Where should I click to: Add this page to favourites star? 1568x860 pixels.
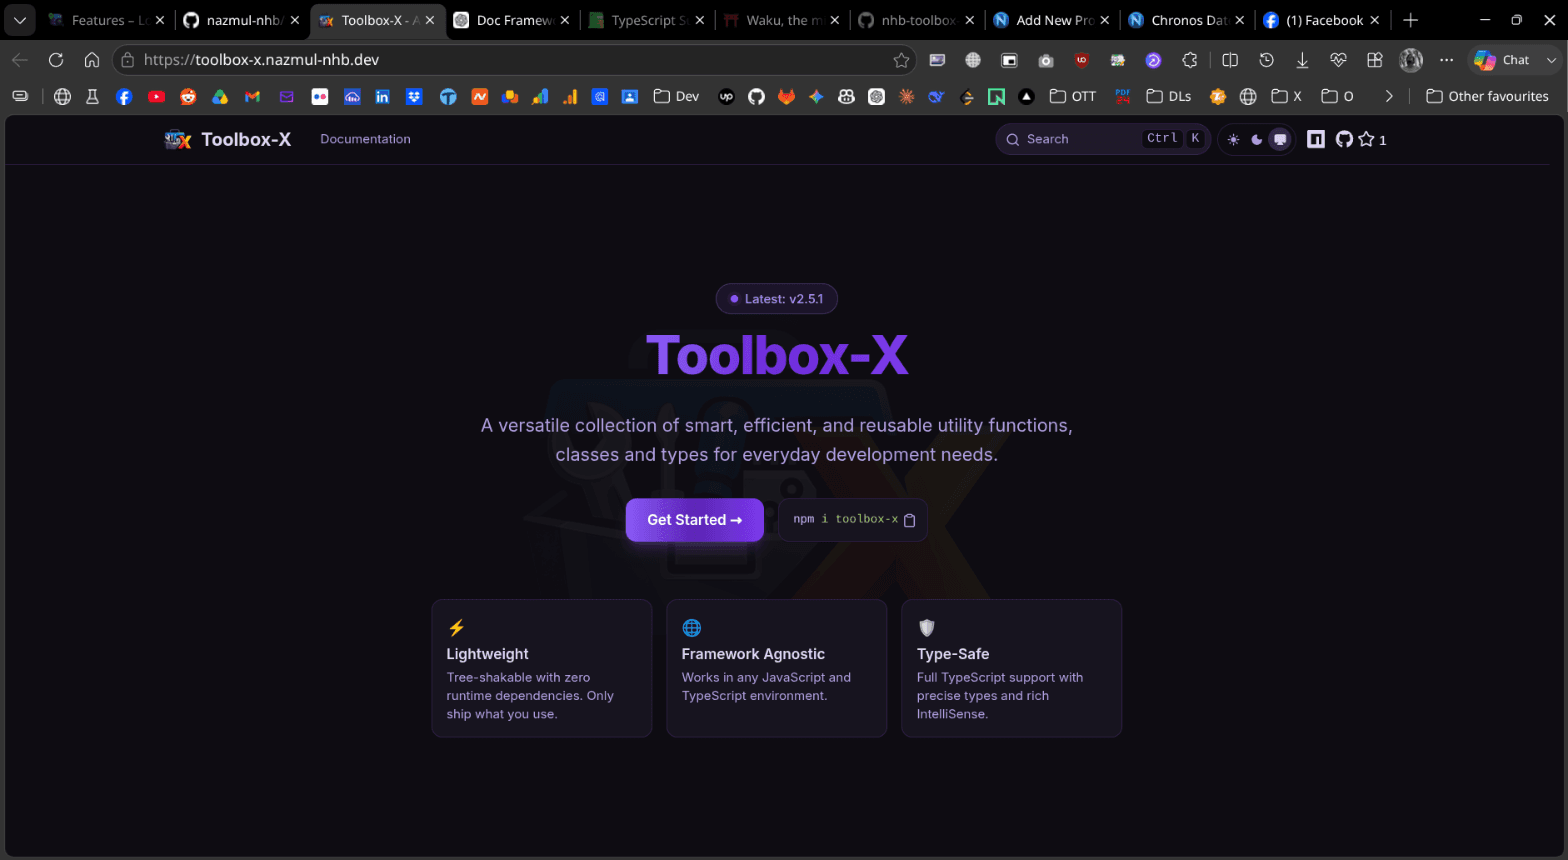point(901,60)
